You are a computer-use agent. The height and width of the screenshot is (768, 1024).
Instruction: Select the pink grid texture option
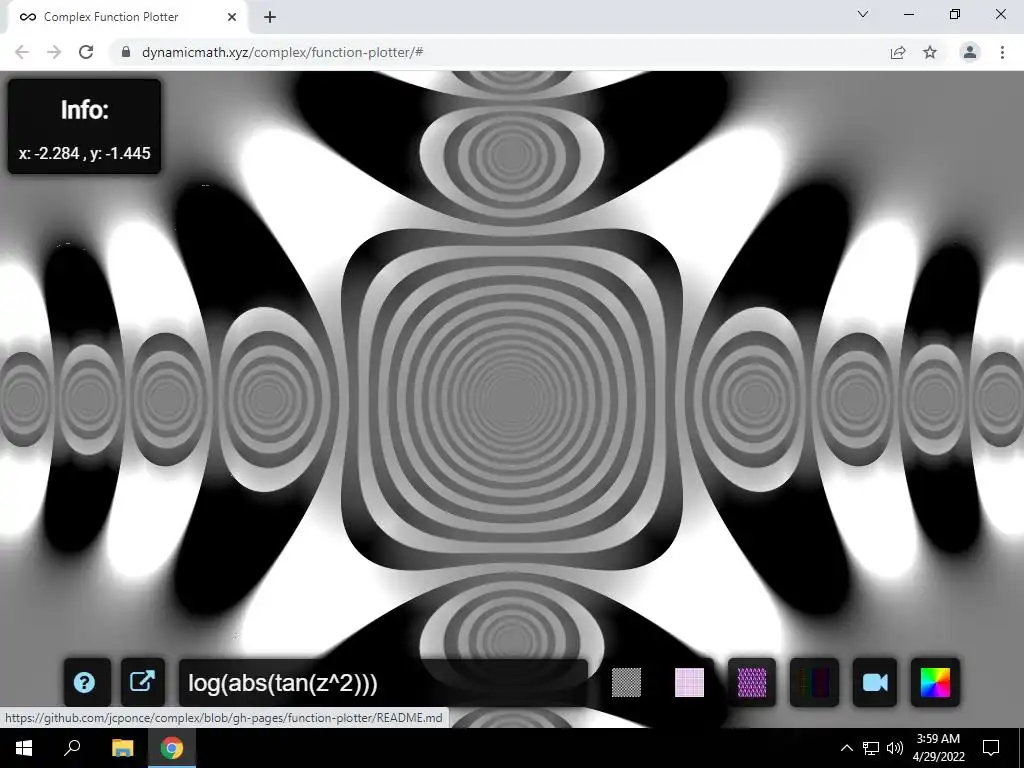689,682
